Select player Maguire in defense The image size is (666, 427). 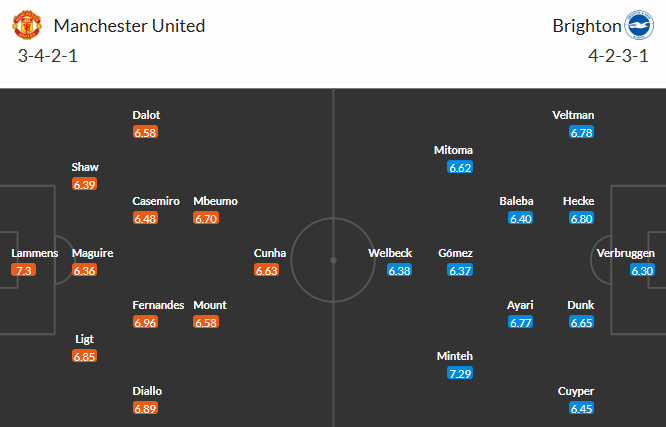point(91,253)
